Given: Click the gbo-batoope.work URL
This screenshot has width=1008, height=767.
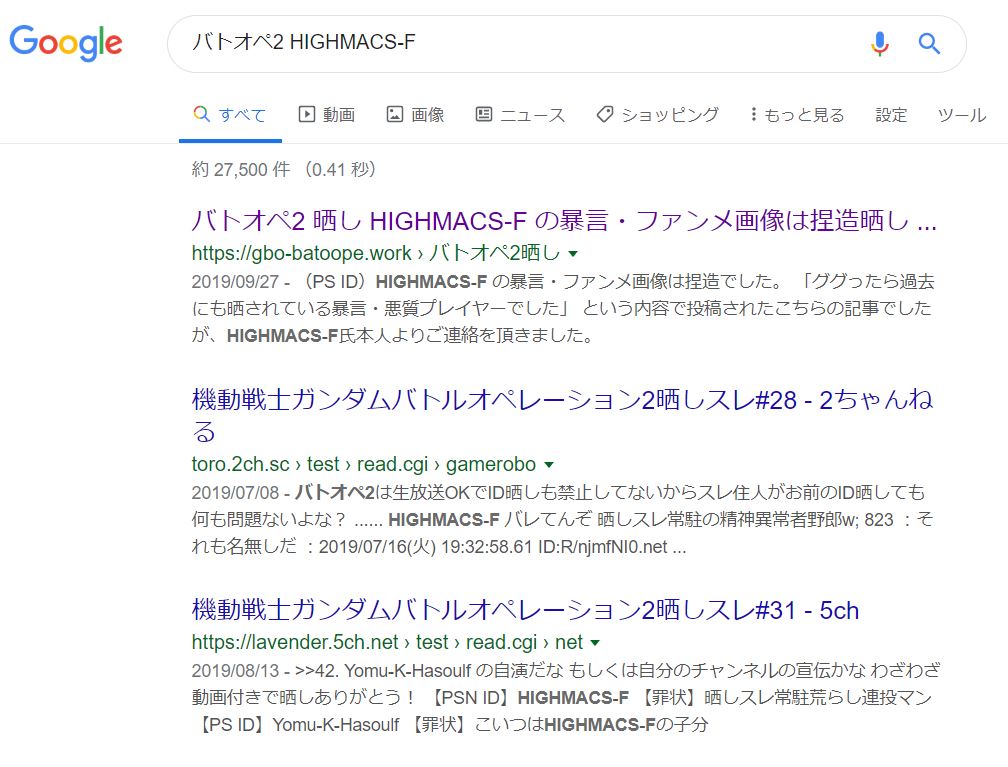Looking at the screenshot, I should (x=375, y=253).
